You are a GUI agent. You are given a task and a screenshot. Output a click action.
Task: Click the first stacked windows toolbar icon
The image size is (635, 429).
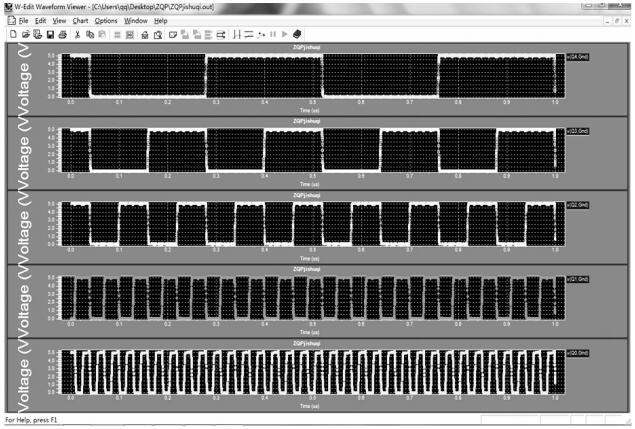(185, 35)
